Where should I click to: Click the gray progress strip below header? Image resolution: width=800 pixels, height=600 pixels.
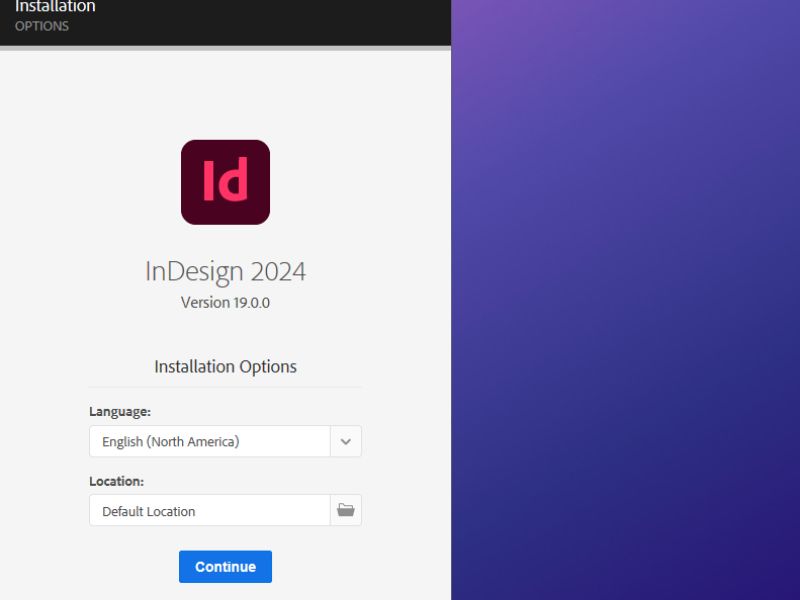225,47
